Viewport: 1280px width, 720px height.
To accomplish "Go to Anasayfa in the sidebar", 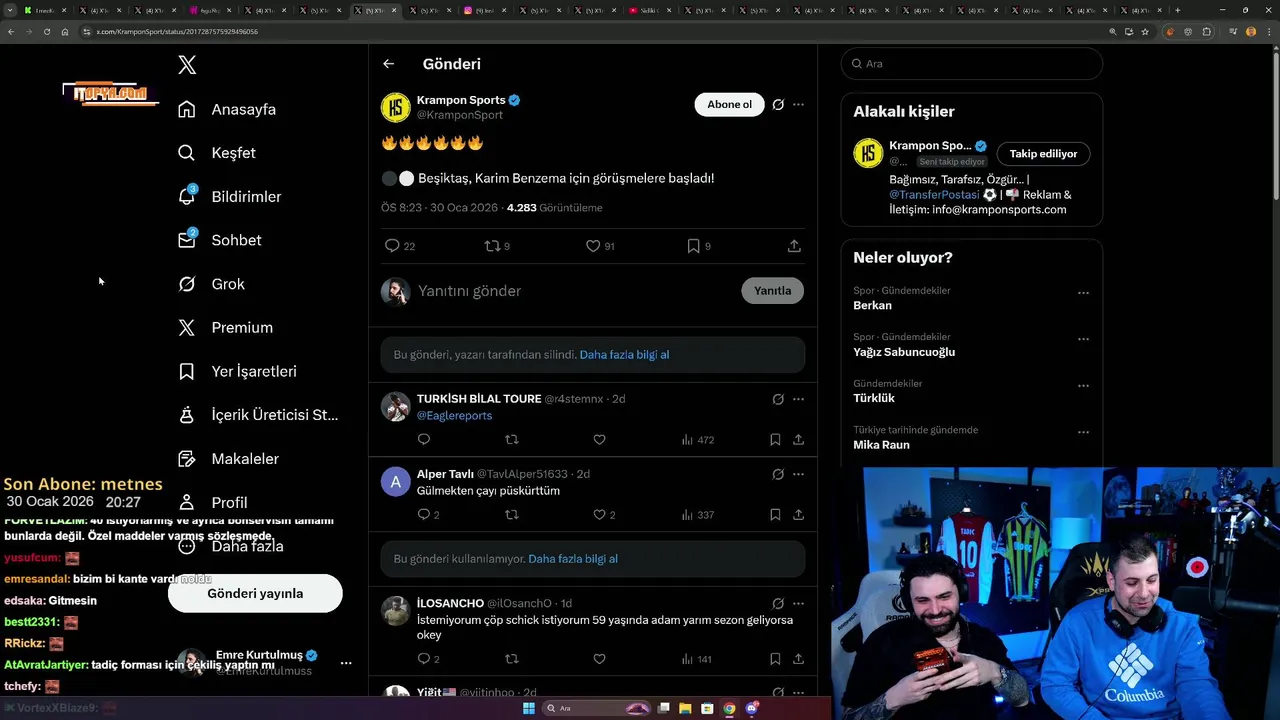I will 227,109.
